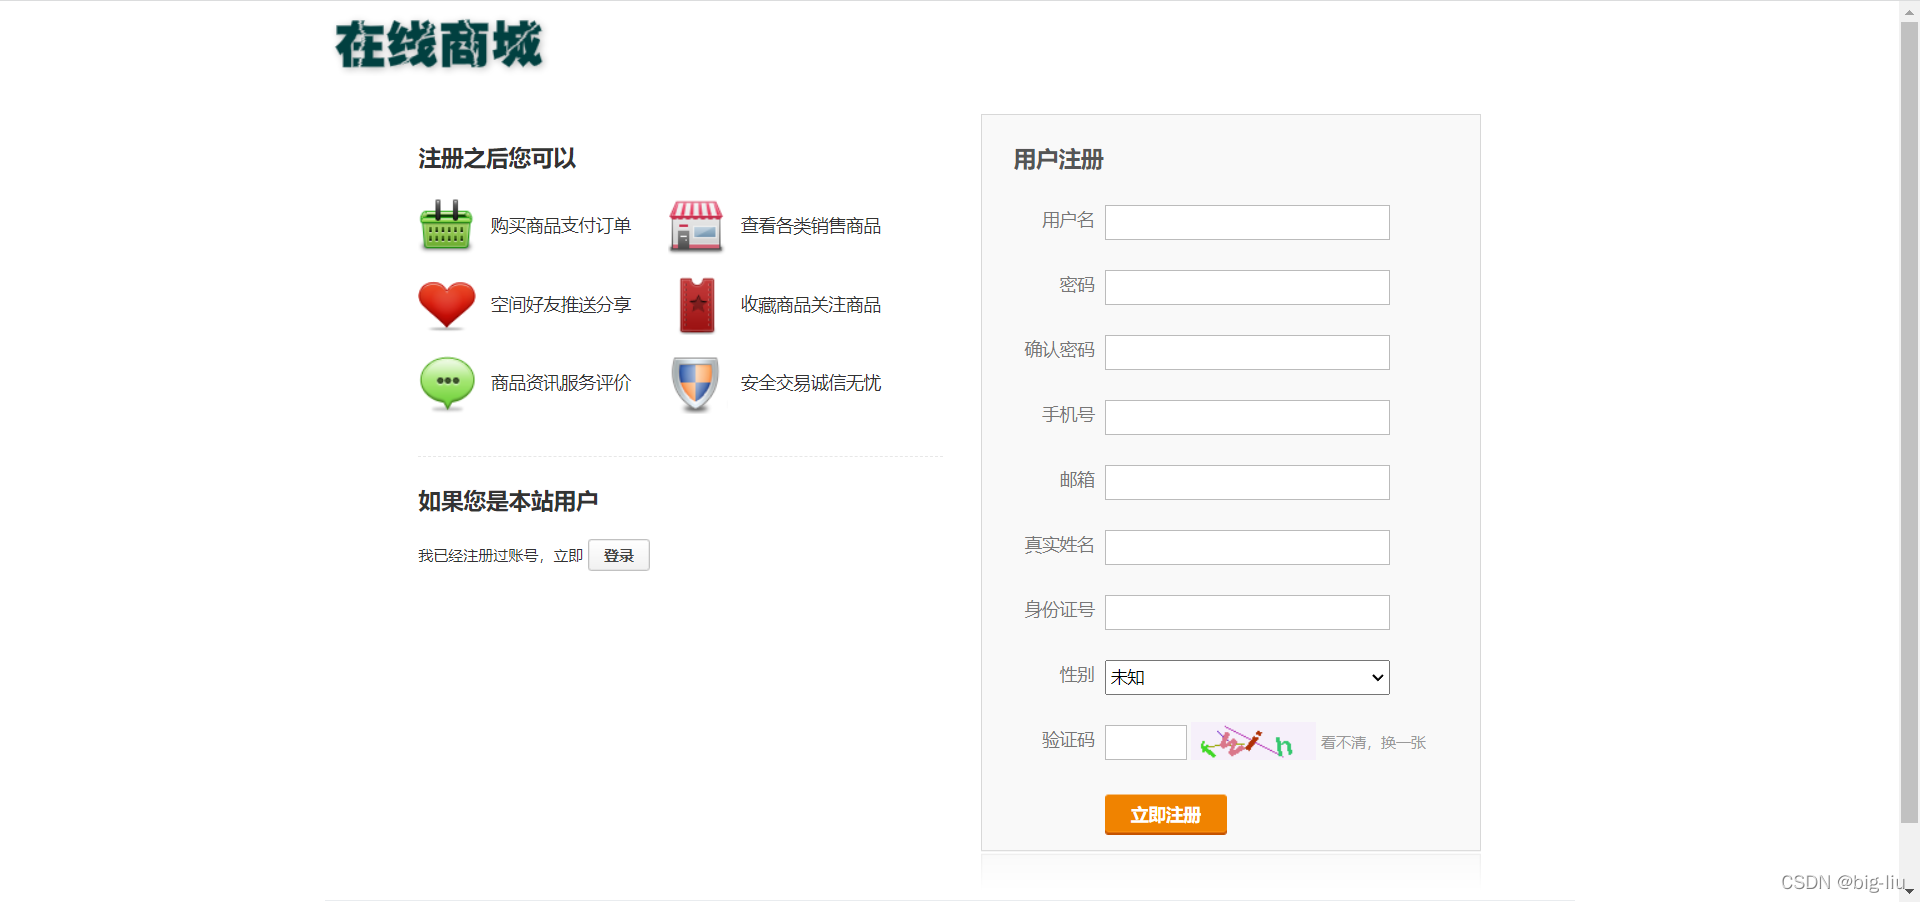The height and width of the screenshot is (902, 1920).
Task: Click the 立即注册 registration button
Action: [x=1165, y=815]
